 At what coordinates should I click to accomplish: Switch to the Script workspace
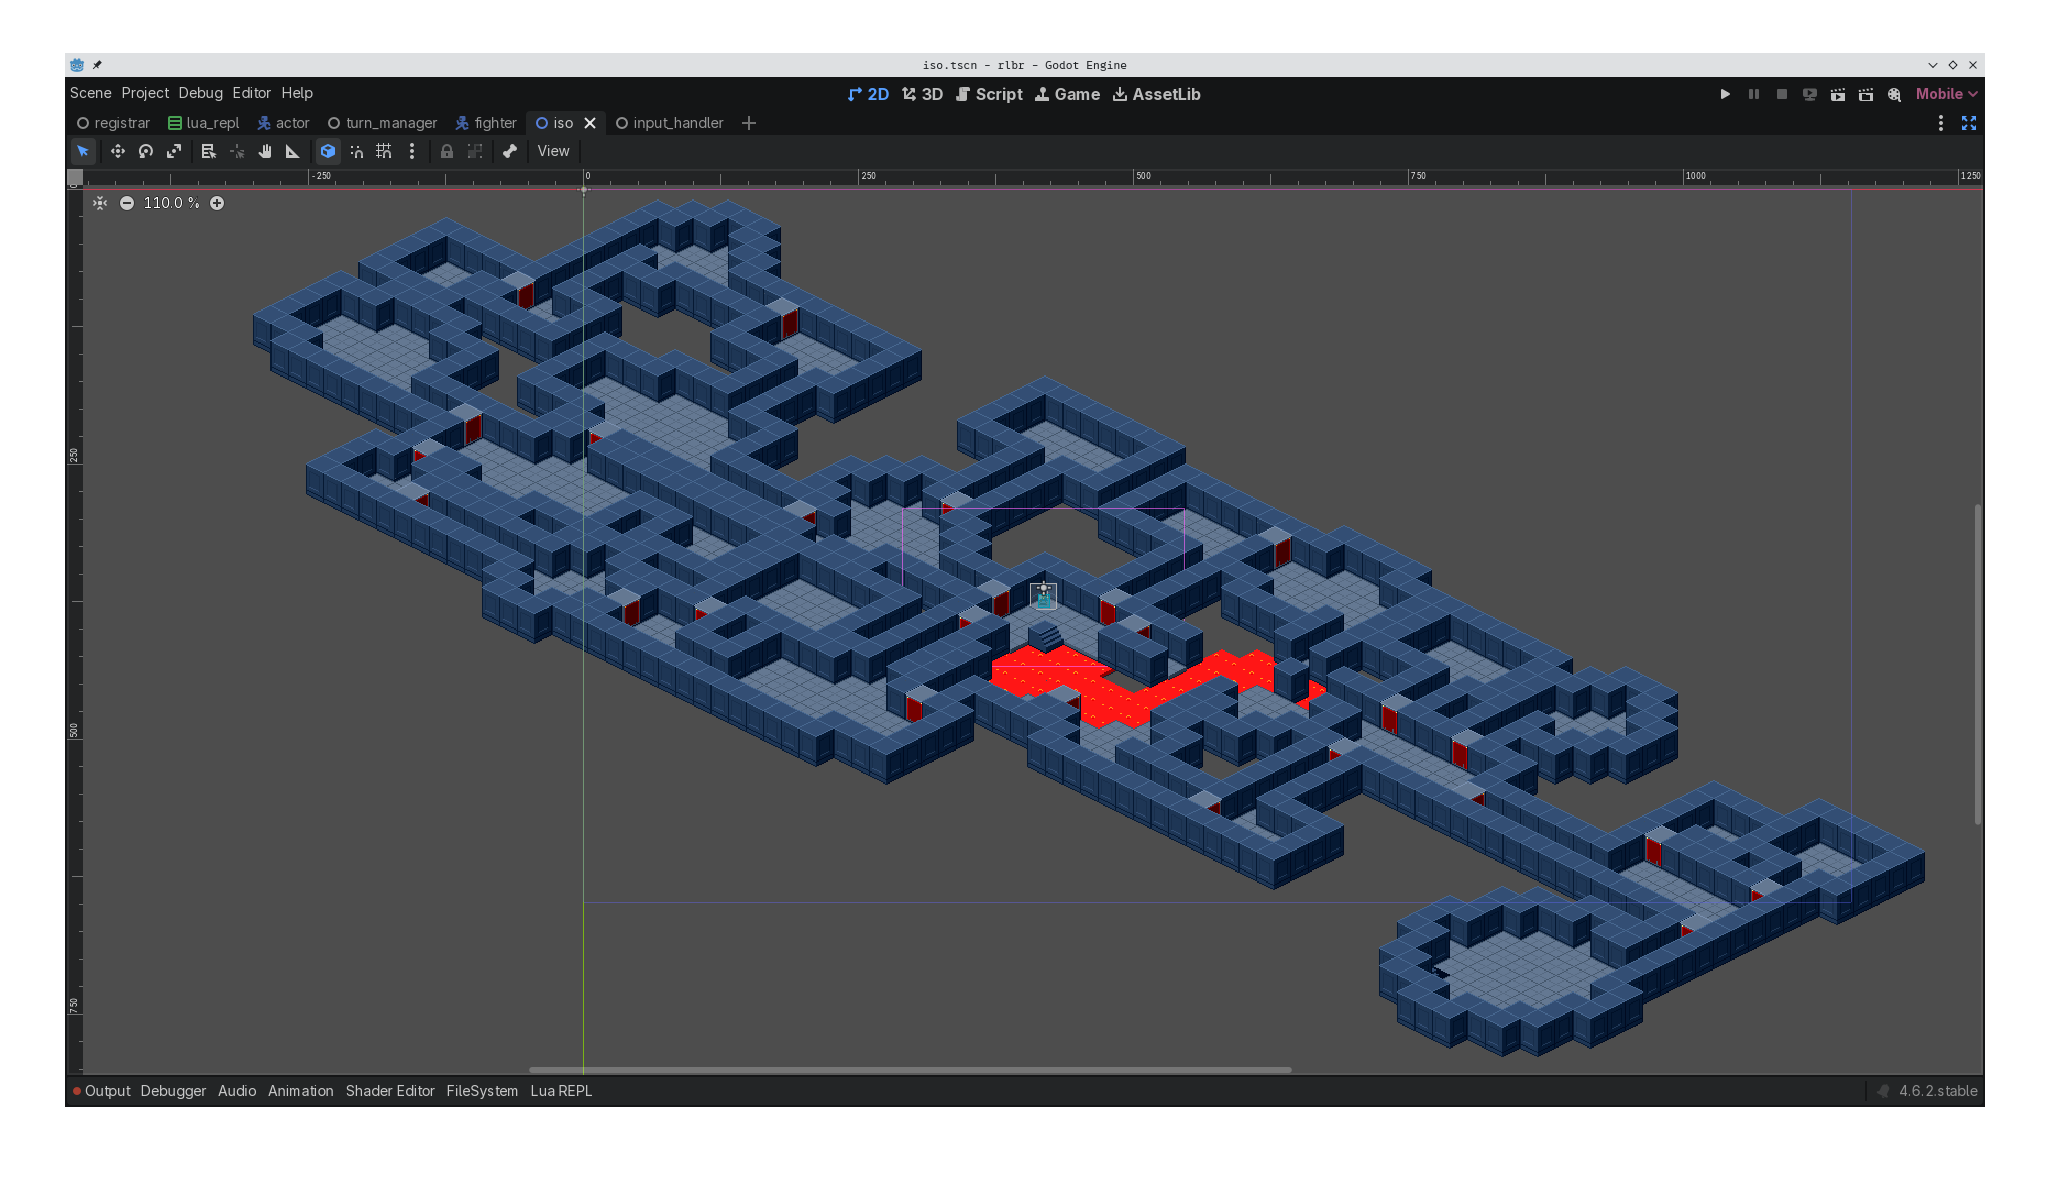[x=989, y=94]
